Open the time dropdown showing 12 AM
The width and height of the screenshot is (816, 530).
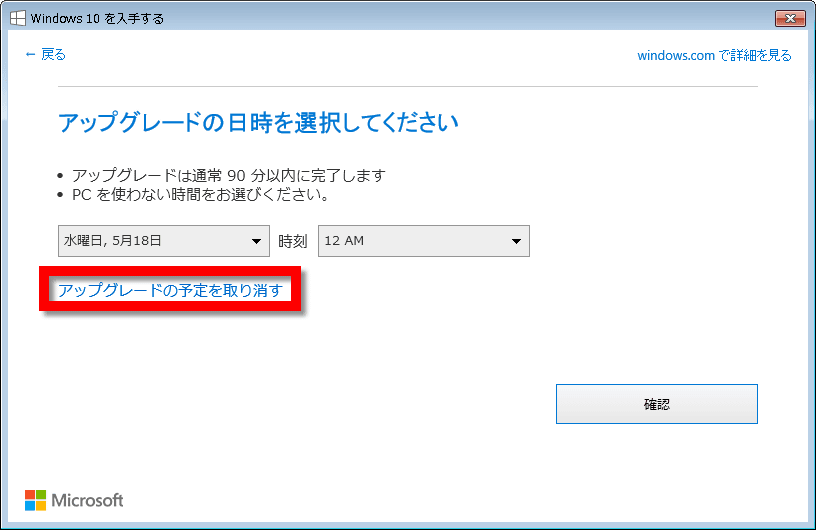424,241
